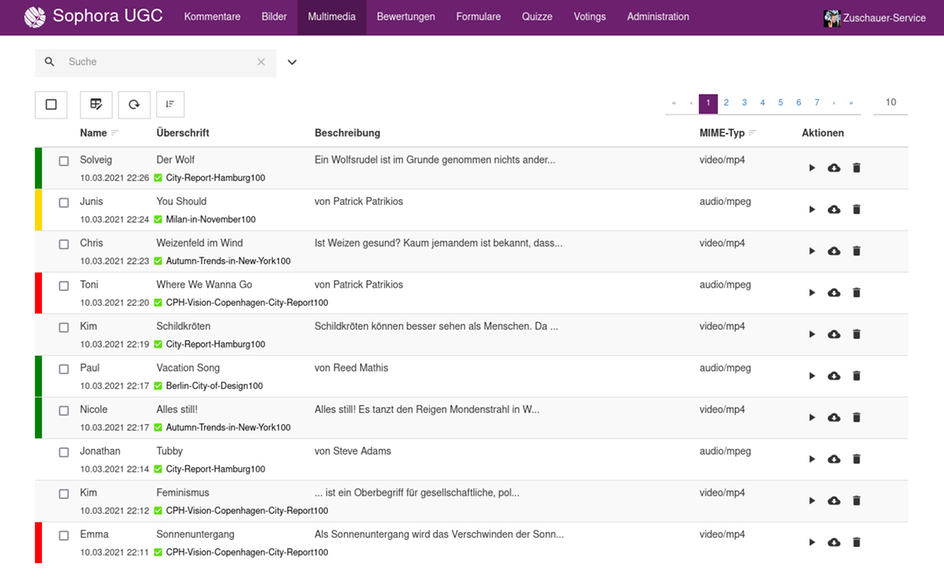Viewport: 944px width, 579px height.
Task: Check the box for Junis's row
Action: pyautogui.click(x=64, y=202)
